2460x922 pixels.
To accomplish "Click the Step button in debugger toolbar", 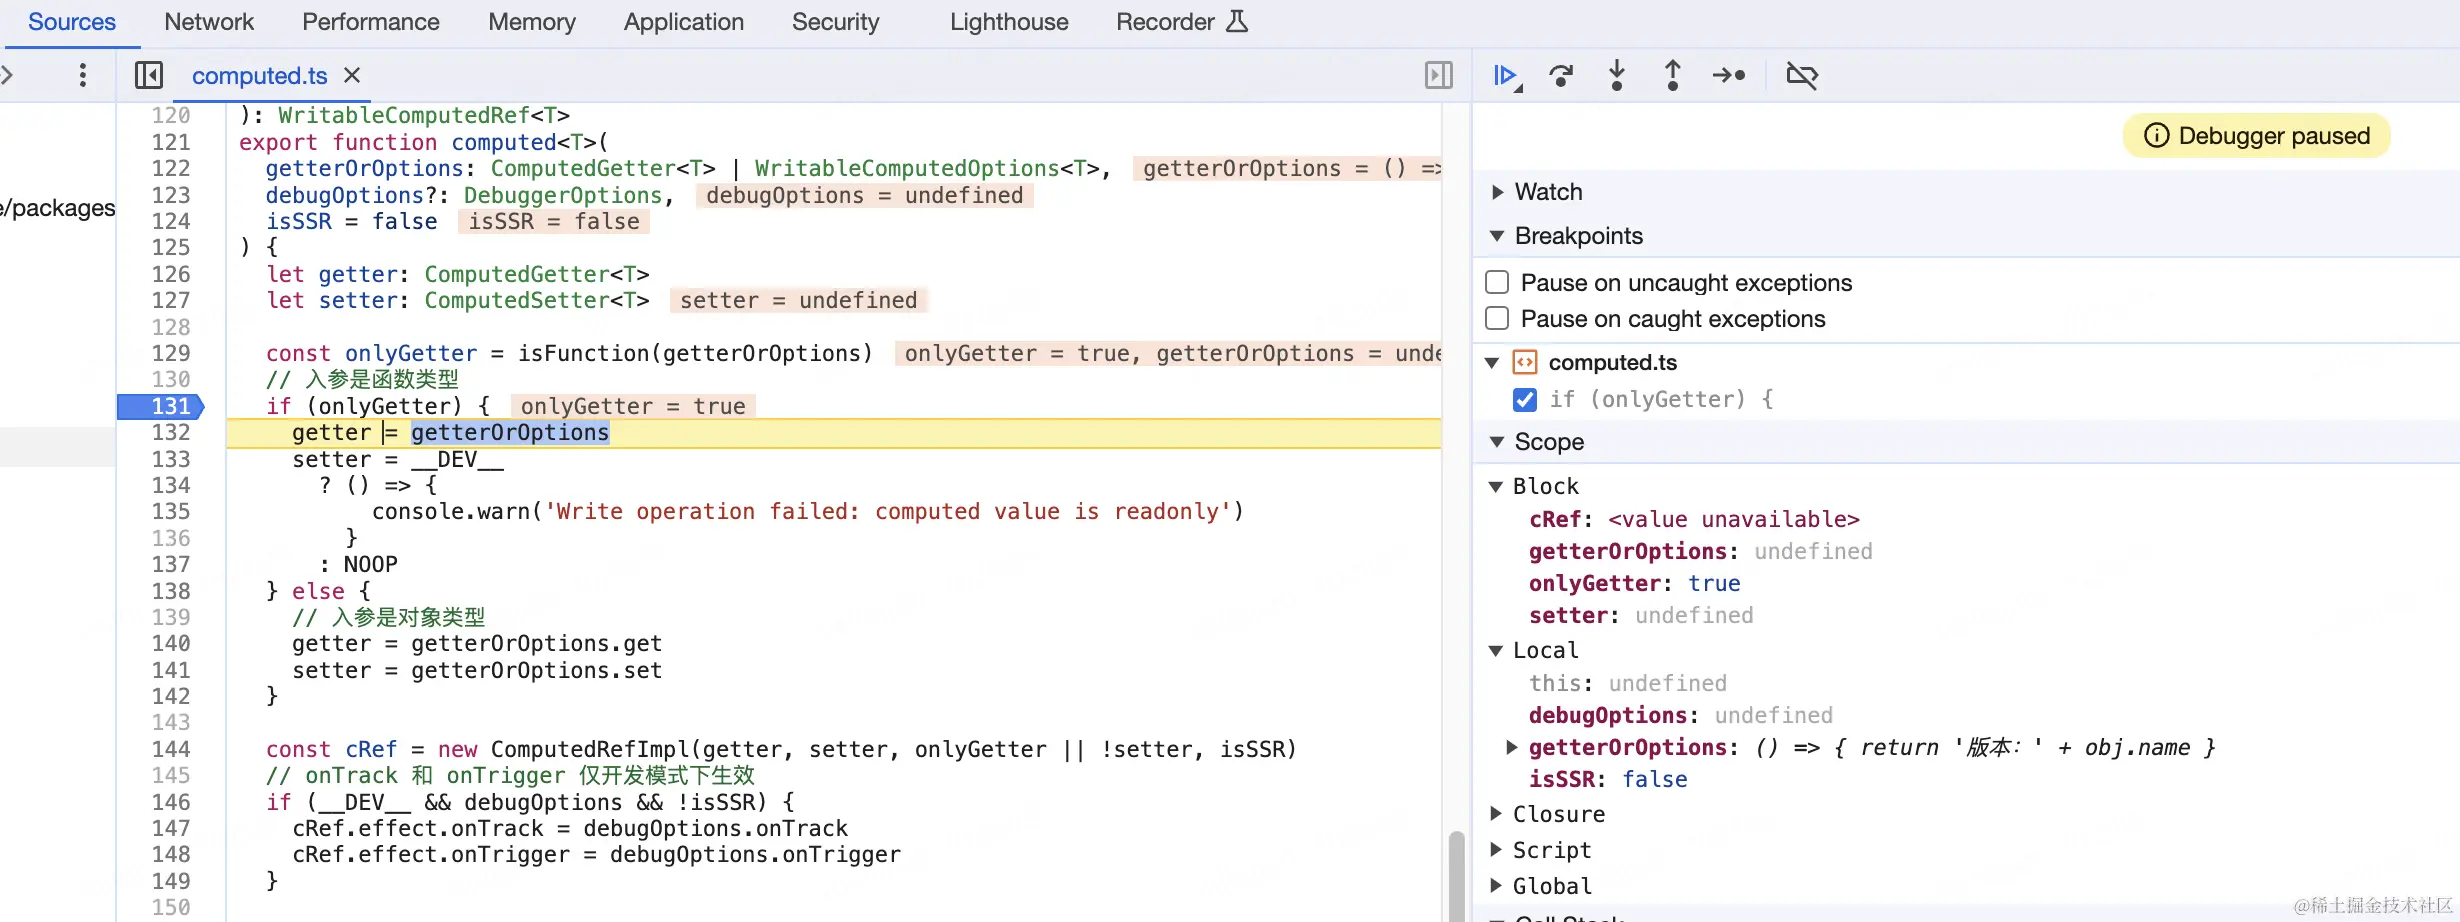I will click(1729, 76).
